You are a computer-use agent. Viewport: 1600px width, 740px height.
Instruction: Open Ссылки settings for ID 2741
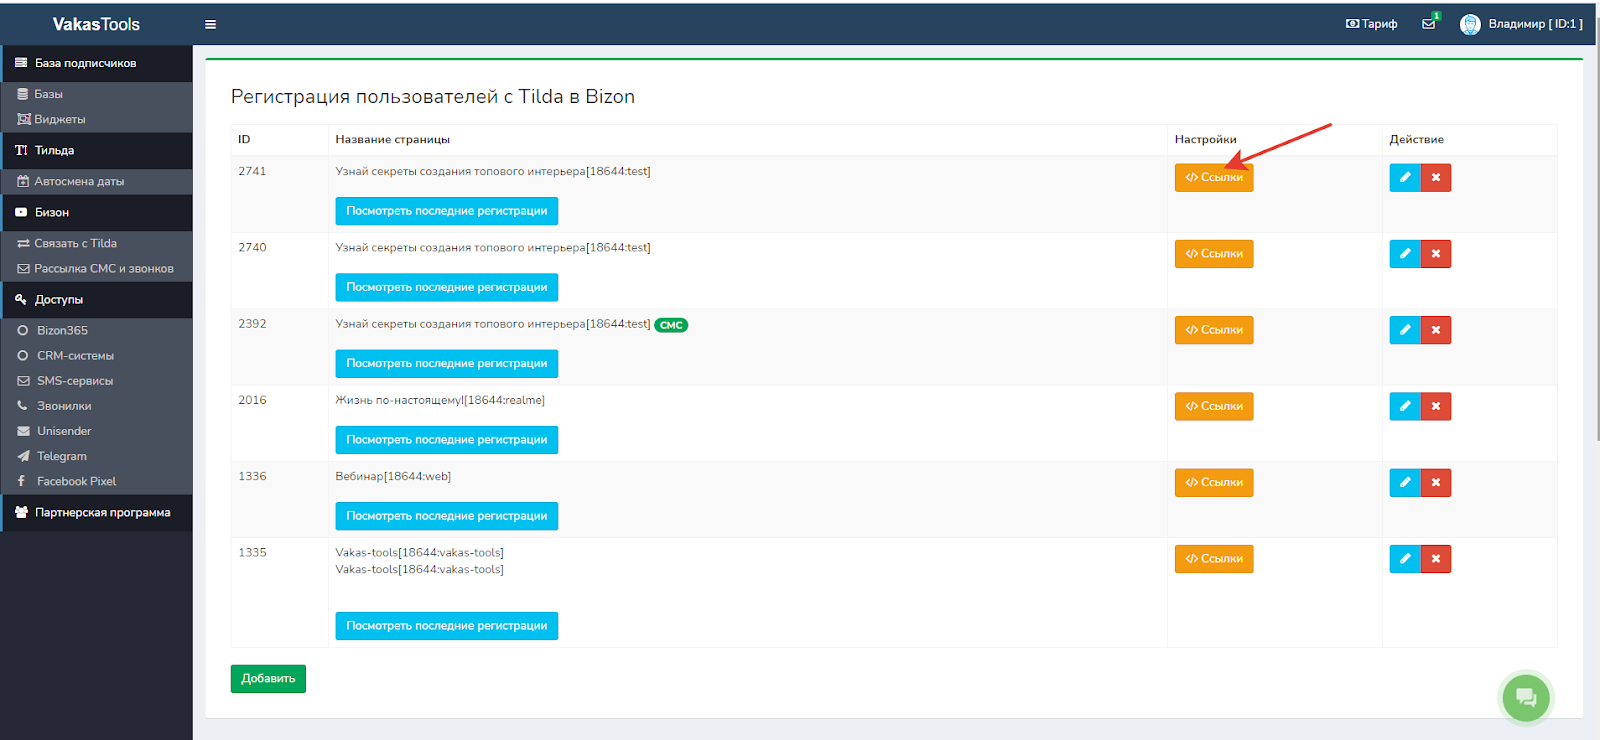click(x=1213, y=177)
